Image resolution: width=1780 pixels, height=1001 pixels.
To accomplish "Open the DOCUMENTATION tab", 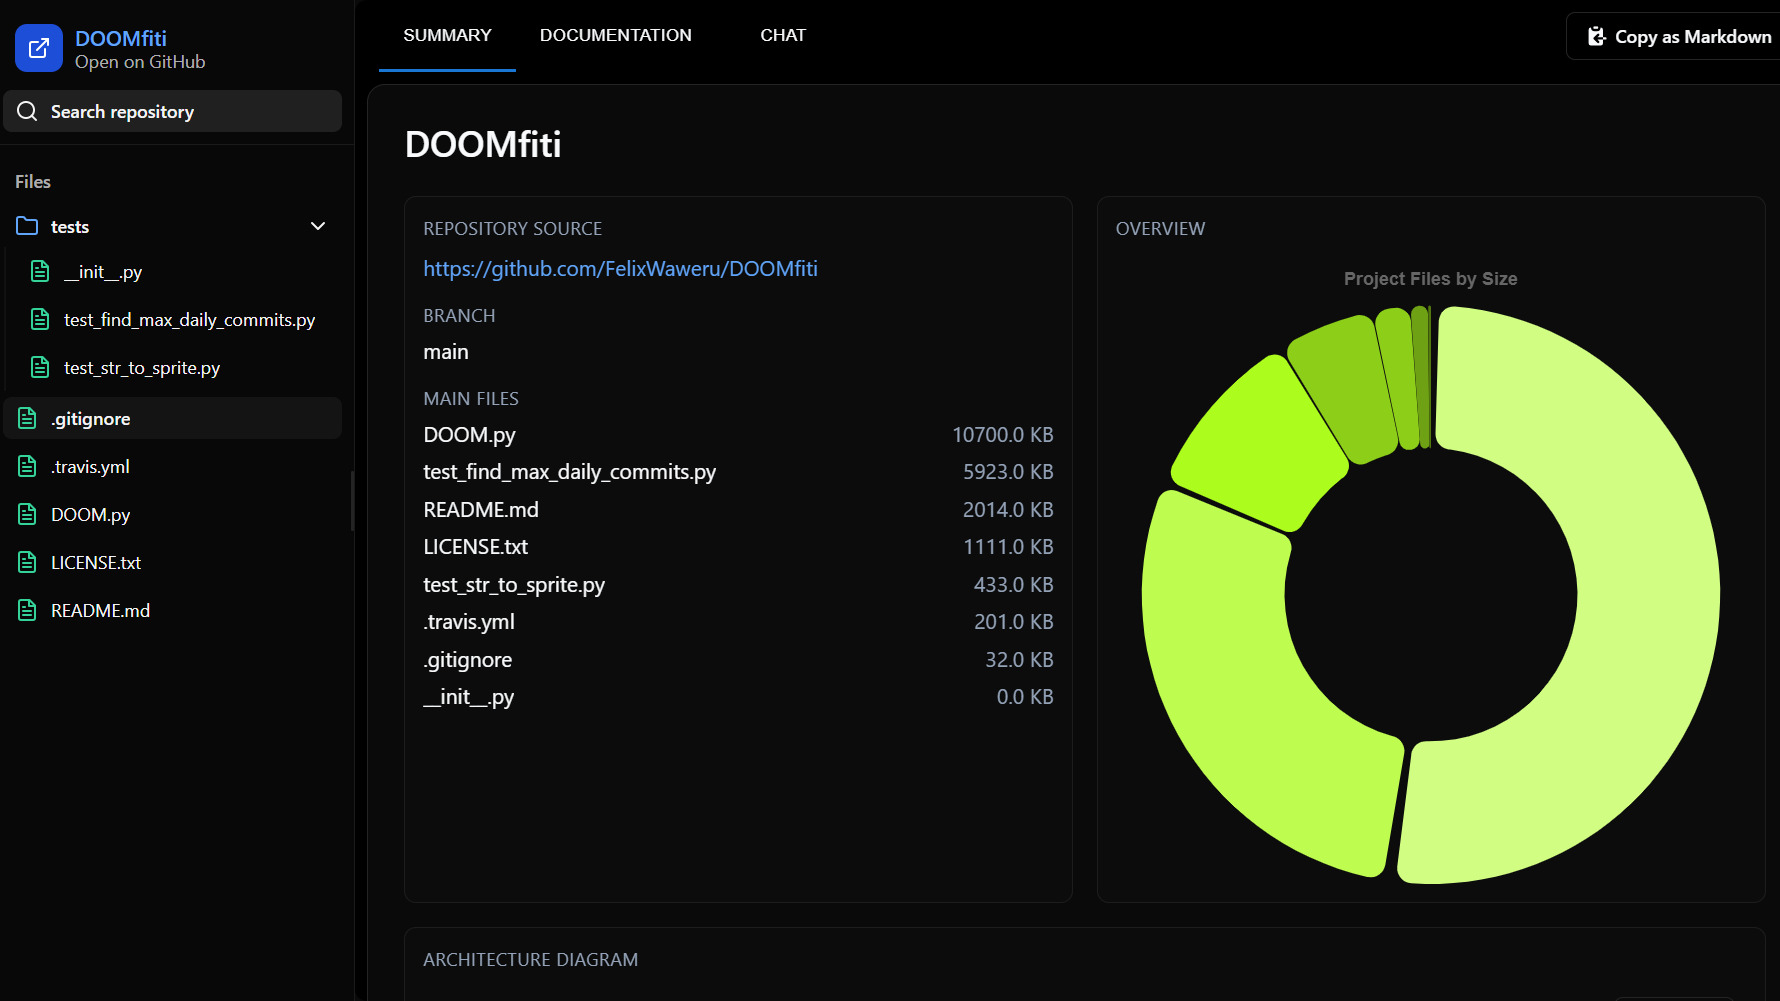I will tap(616, 36).
